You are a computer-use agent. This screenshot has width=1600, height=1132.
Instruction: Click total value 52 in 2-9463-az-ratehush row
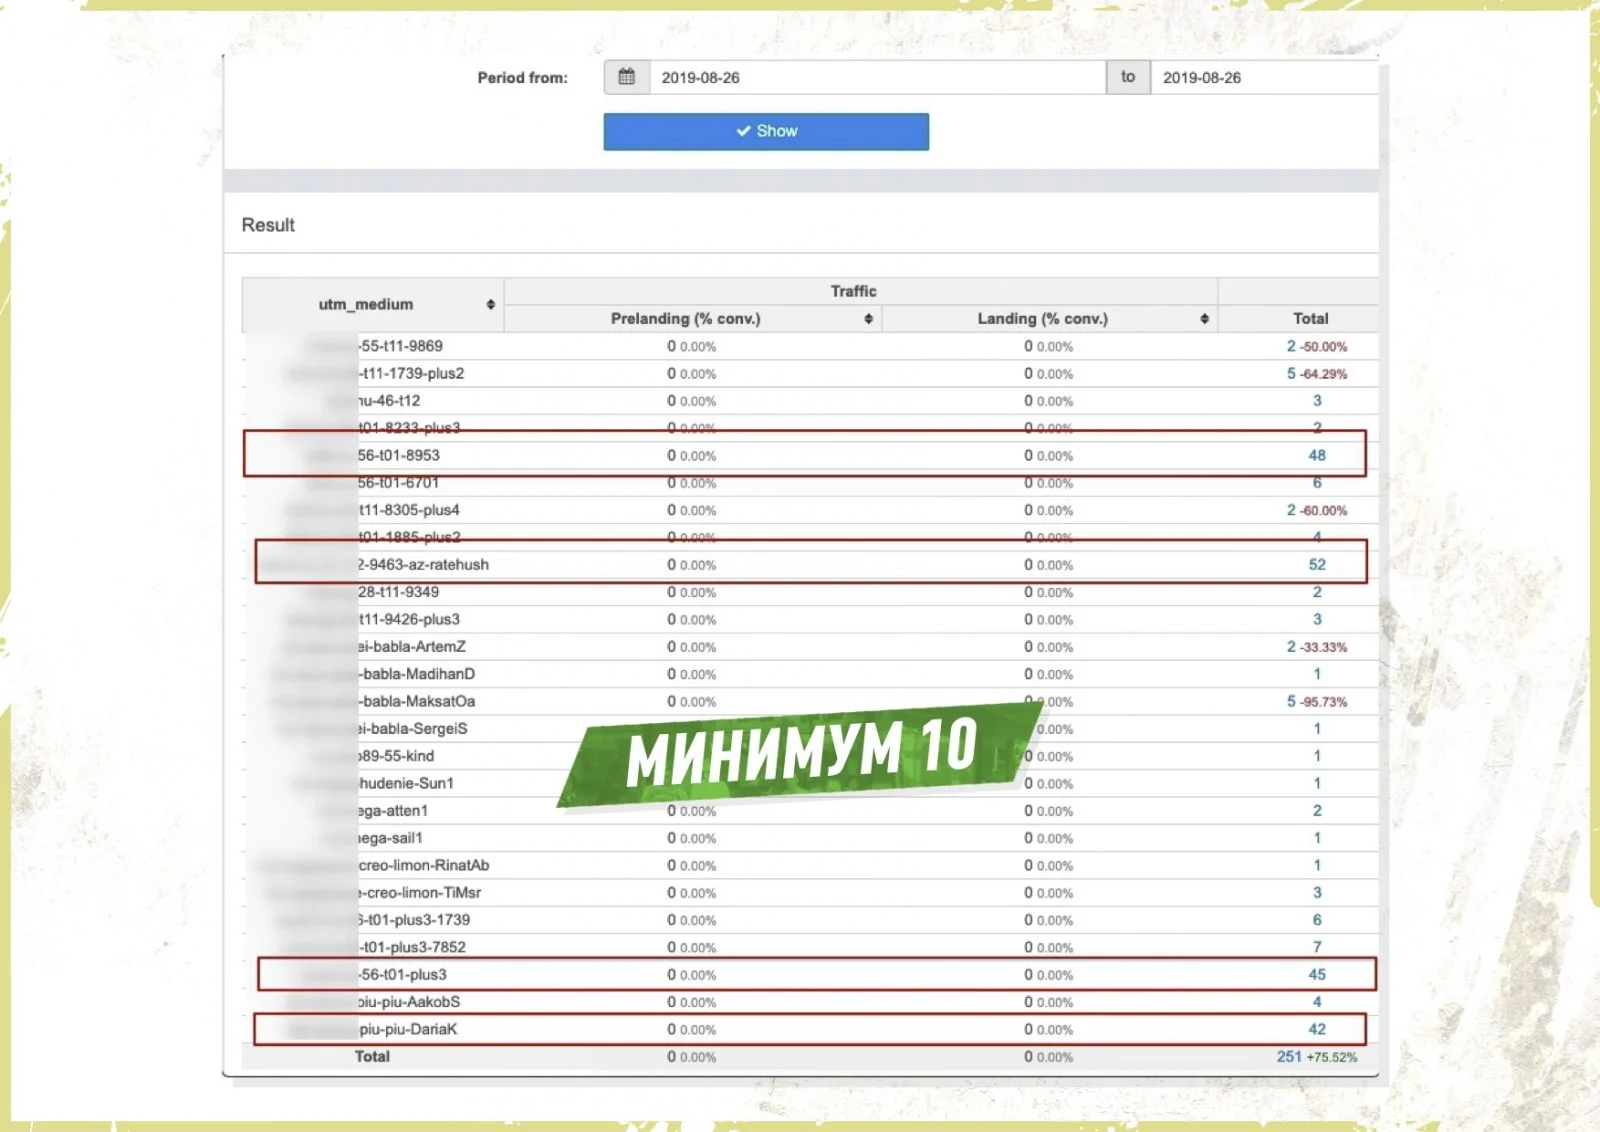[x=1317, y=565]
